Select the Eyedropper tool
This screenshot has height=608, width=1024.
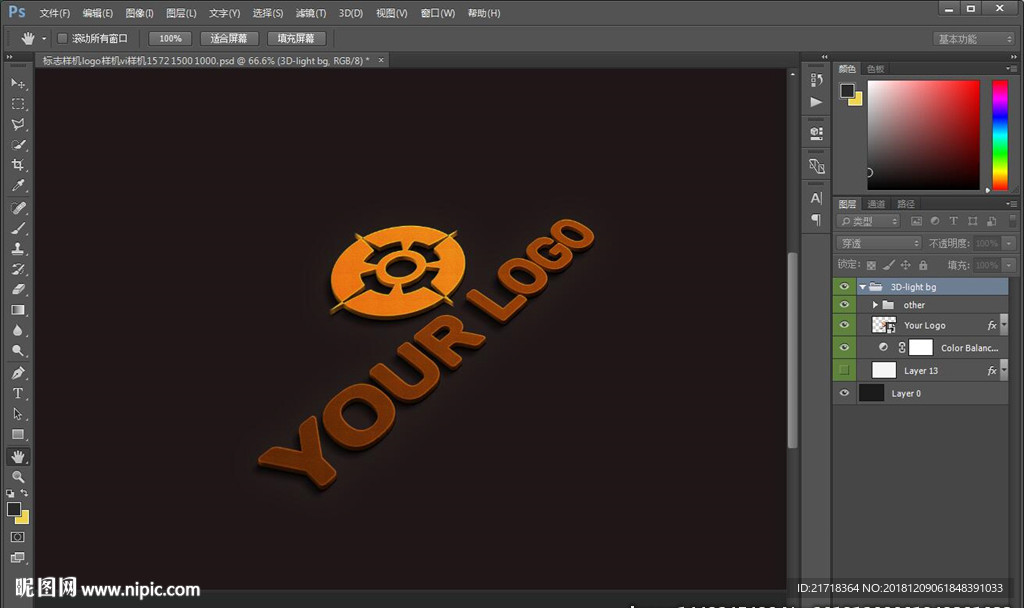(18, 186)
